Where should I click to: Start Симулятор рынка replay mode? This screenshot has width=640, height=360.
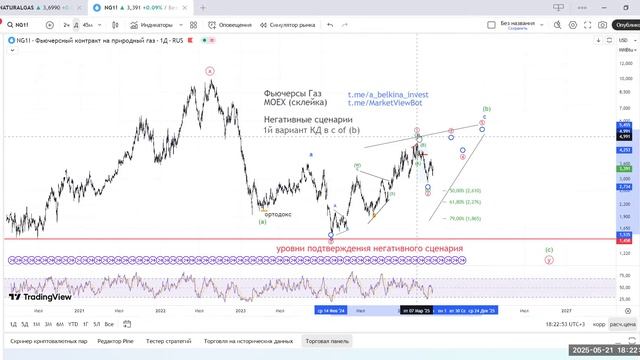(288, 25)
